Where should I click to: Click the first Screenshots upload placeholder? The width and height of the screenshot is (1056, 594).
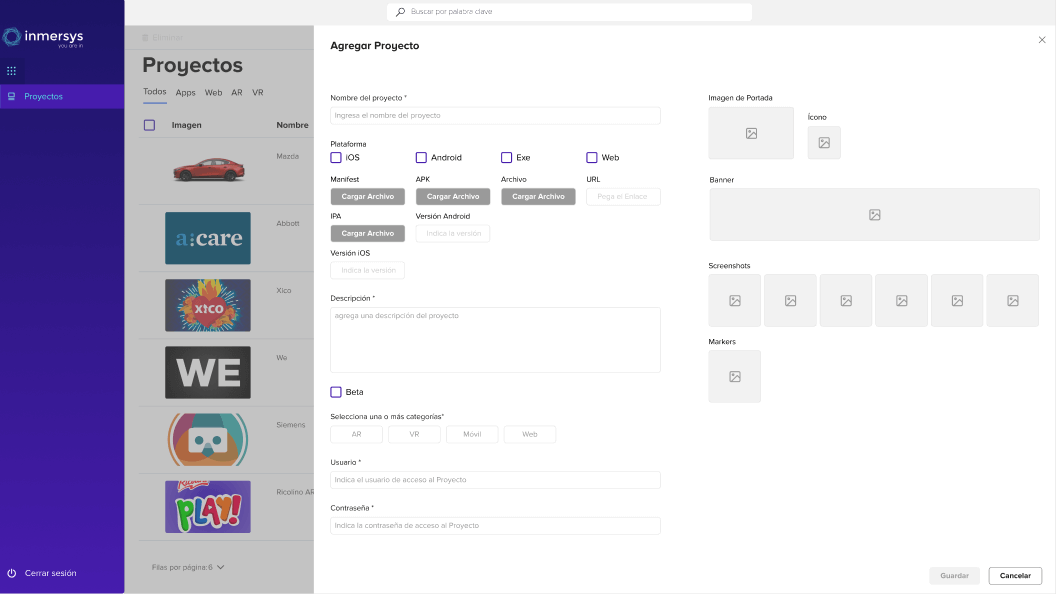(734, 300)
